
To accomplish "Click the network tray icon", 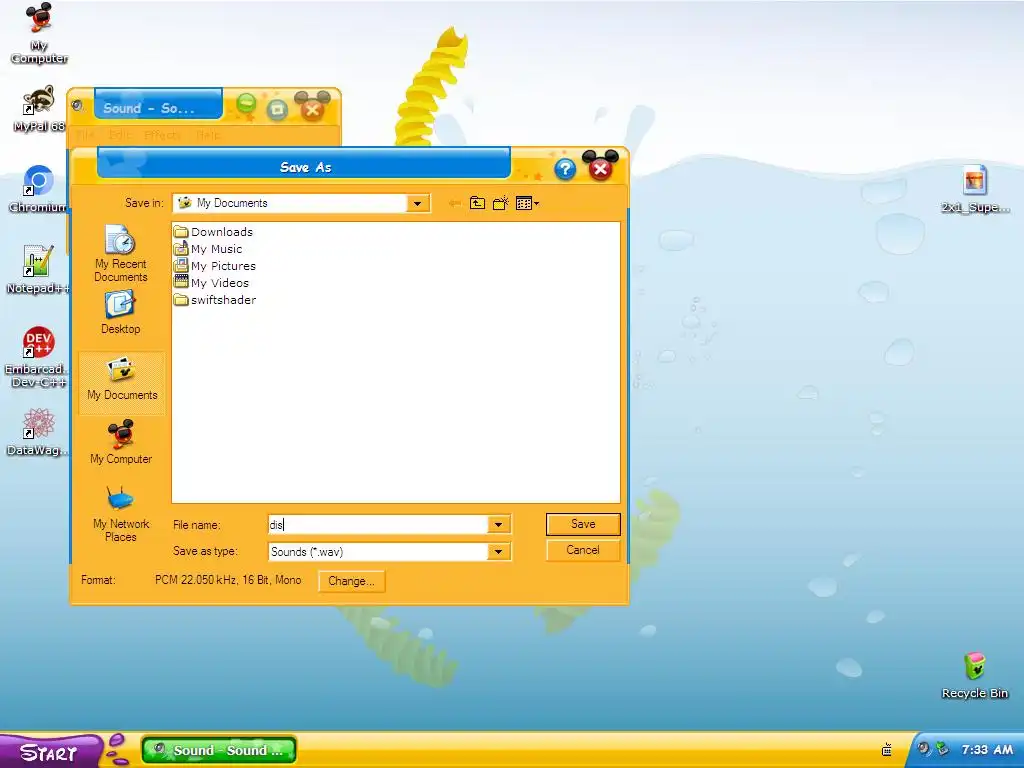I will point(942,749).
